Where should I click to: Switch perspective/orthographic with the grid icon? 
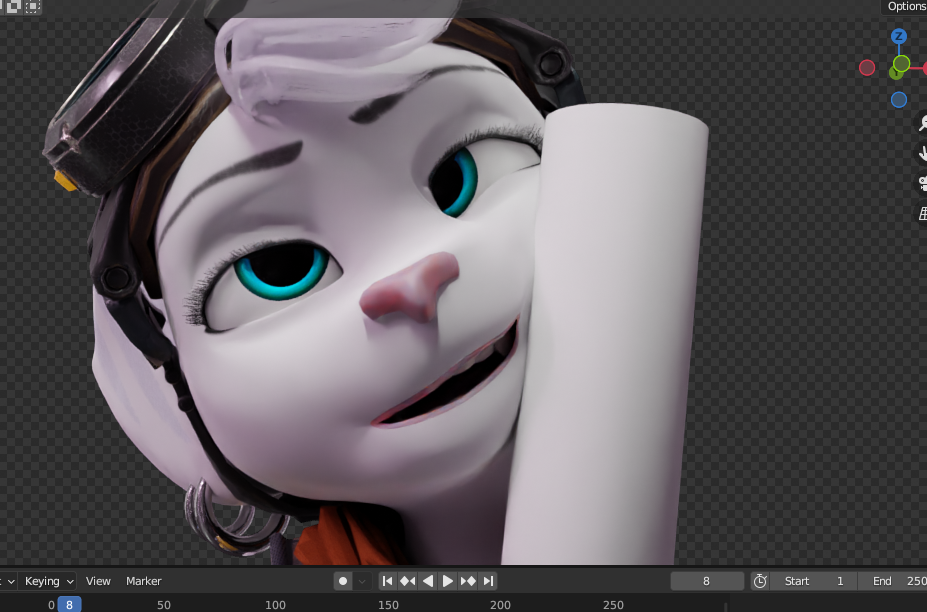(x=922, y=213)
